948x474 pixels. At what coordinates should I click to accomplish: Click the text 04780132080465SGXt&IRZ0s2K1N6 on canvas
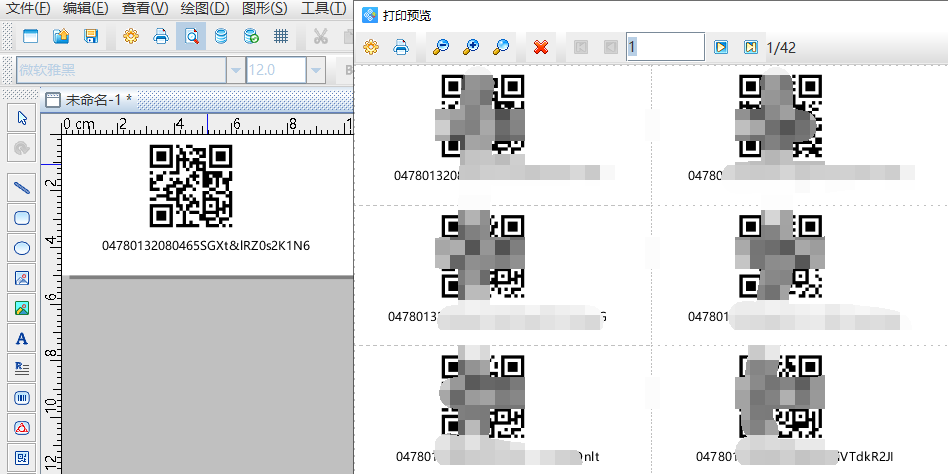[206, 245]
